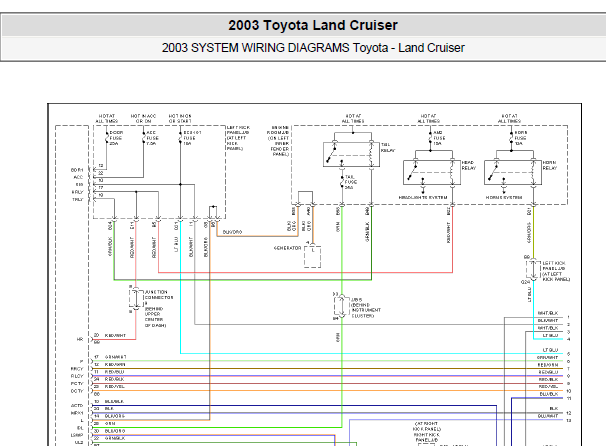The height and width of the screenshot is (446, 606).
Task: Select RED/YEL wire label at pin 23
Action: click(x=114, y=386)
